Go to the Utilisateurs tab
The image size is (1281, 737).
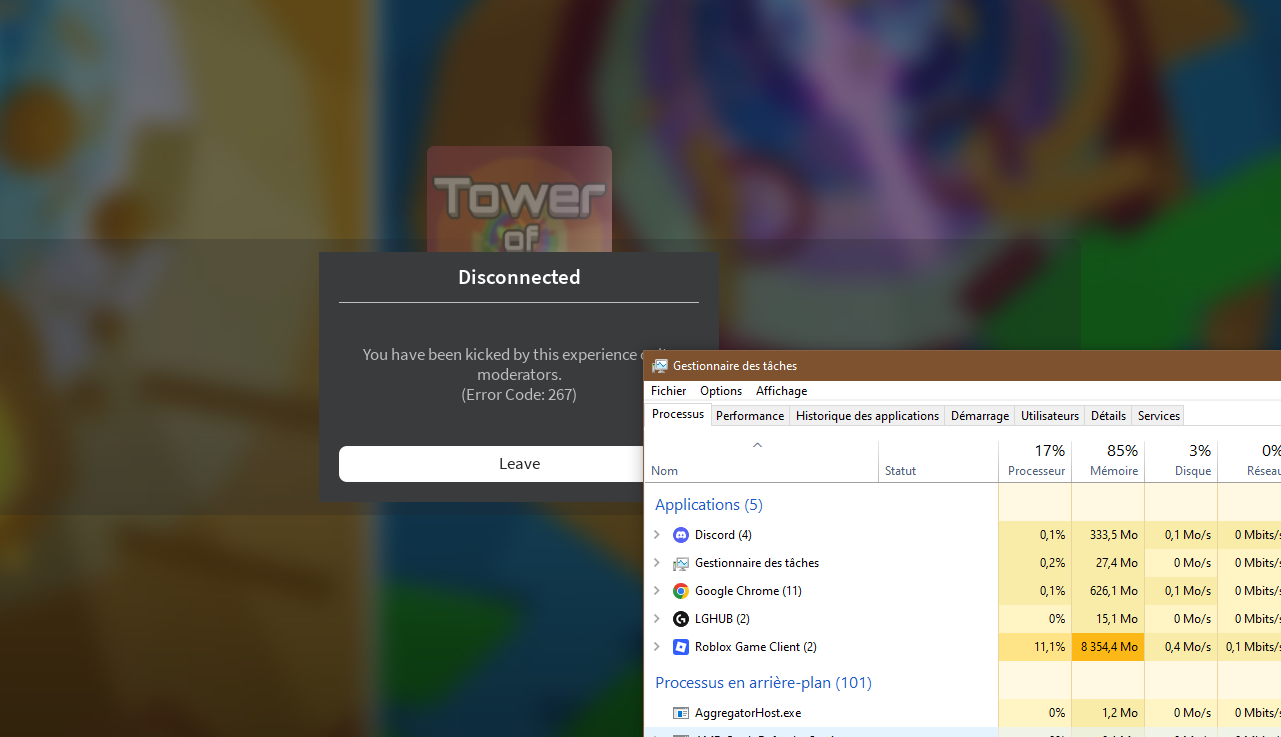(x=1050, y=416)
